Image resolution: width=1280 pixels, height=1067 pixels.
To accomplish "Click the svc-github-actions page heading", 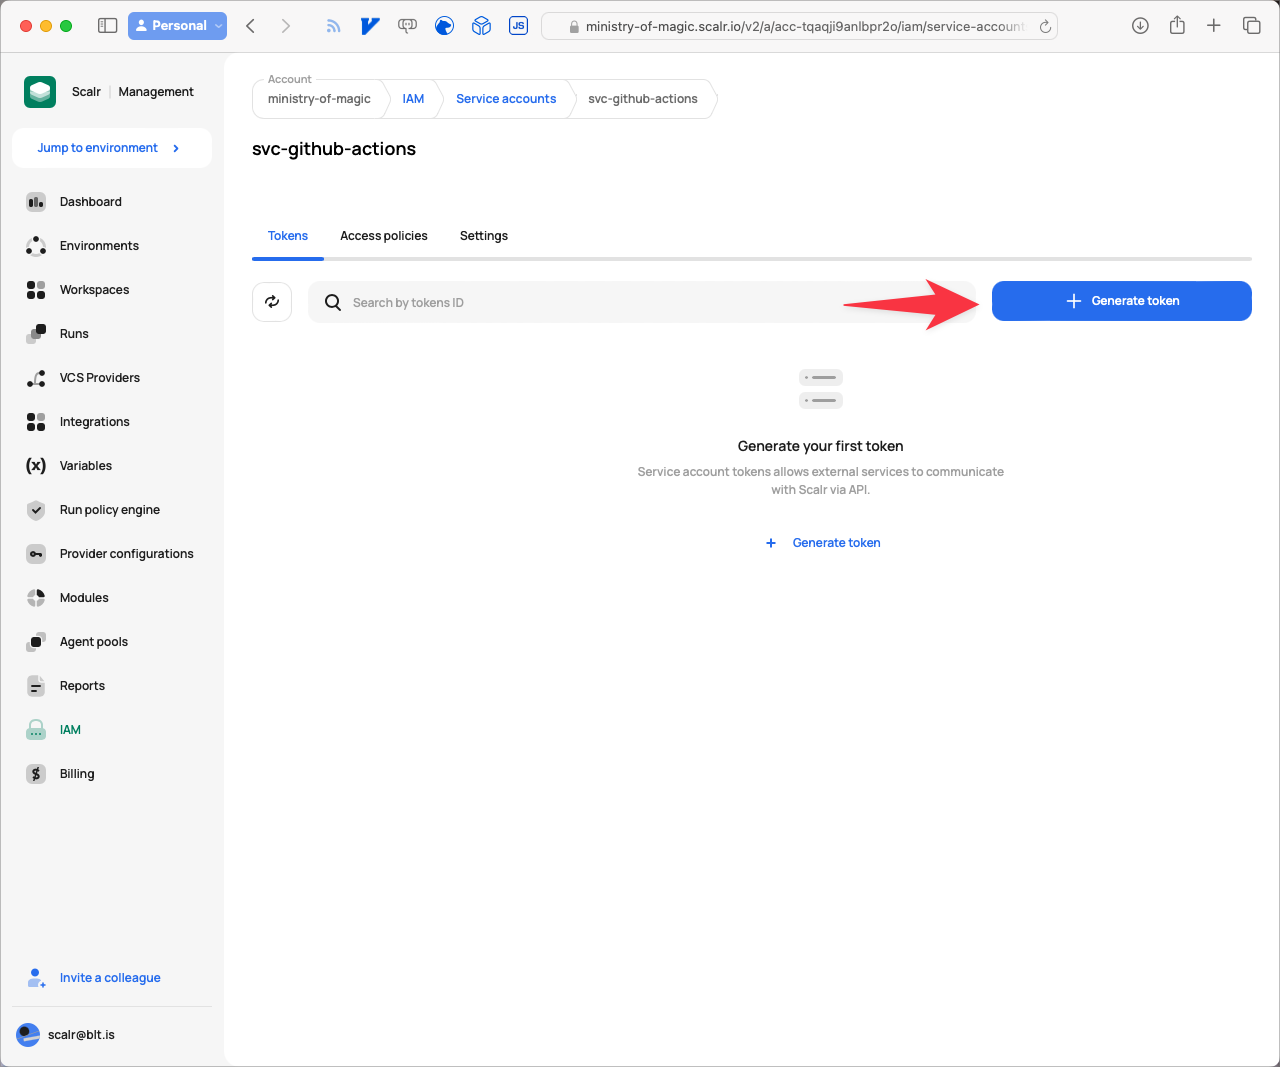I will [334, 149].
